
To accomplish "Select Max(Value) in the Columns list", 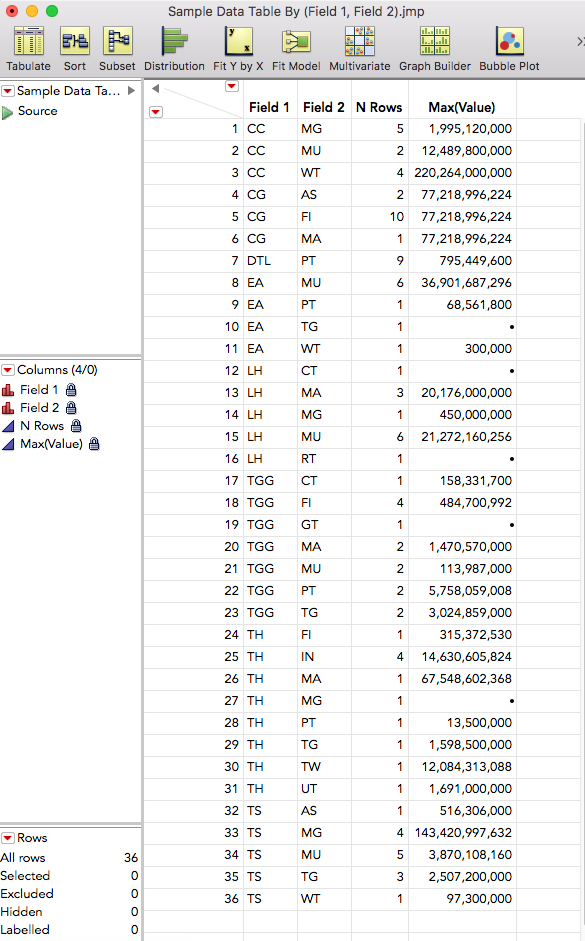I will 51,443.
